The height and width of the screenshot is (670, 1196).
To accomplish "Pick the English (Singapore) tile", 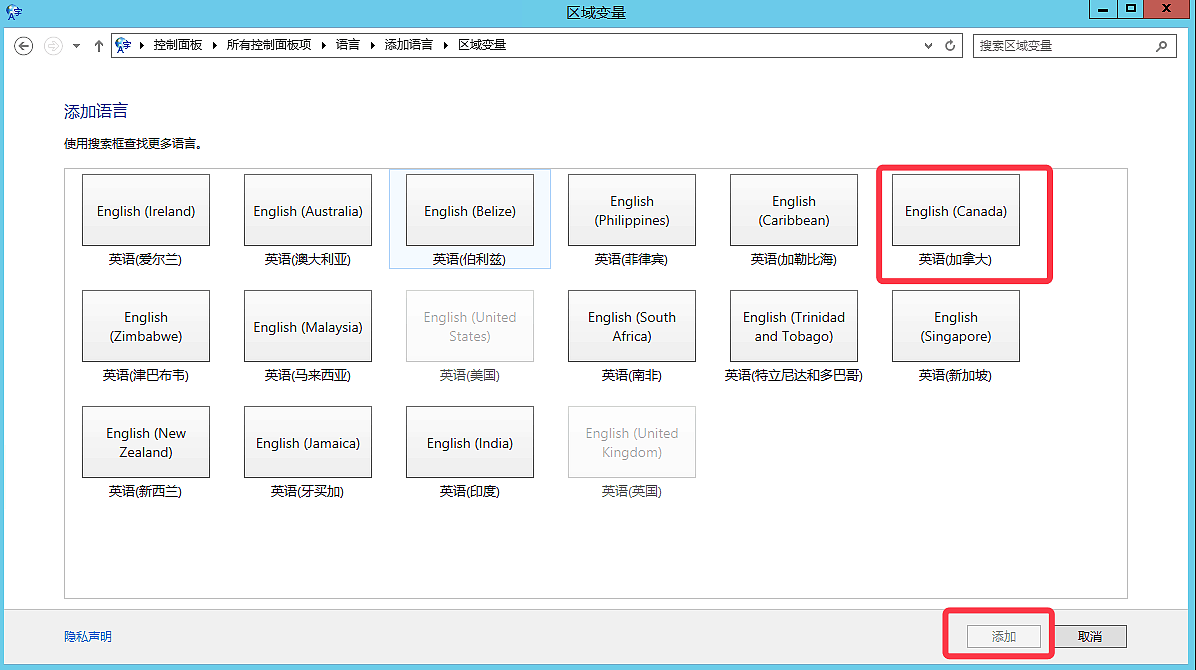I will click(x=955, y=327).
